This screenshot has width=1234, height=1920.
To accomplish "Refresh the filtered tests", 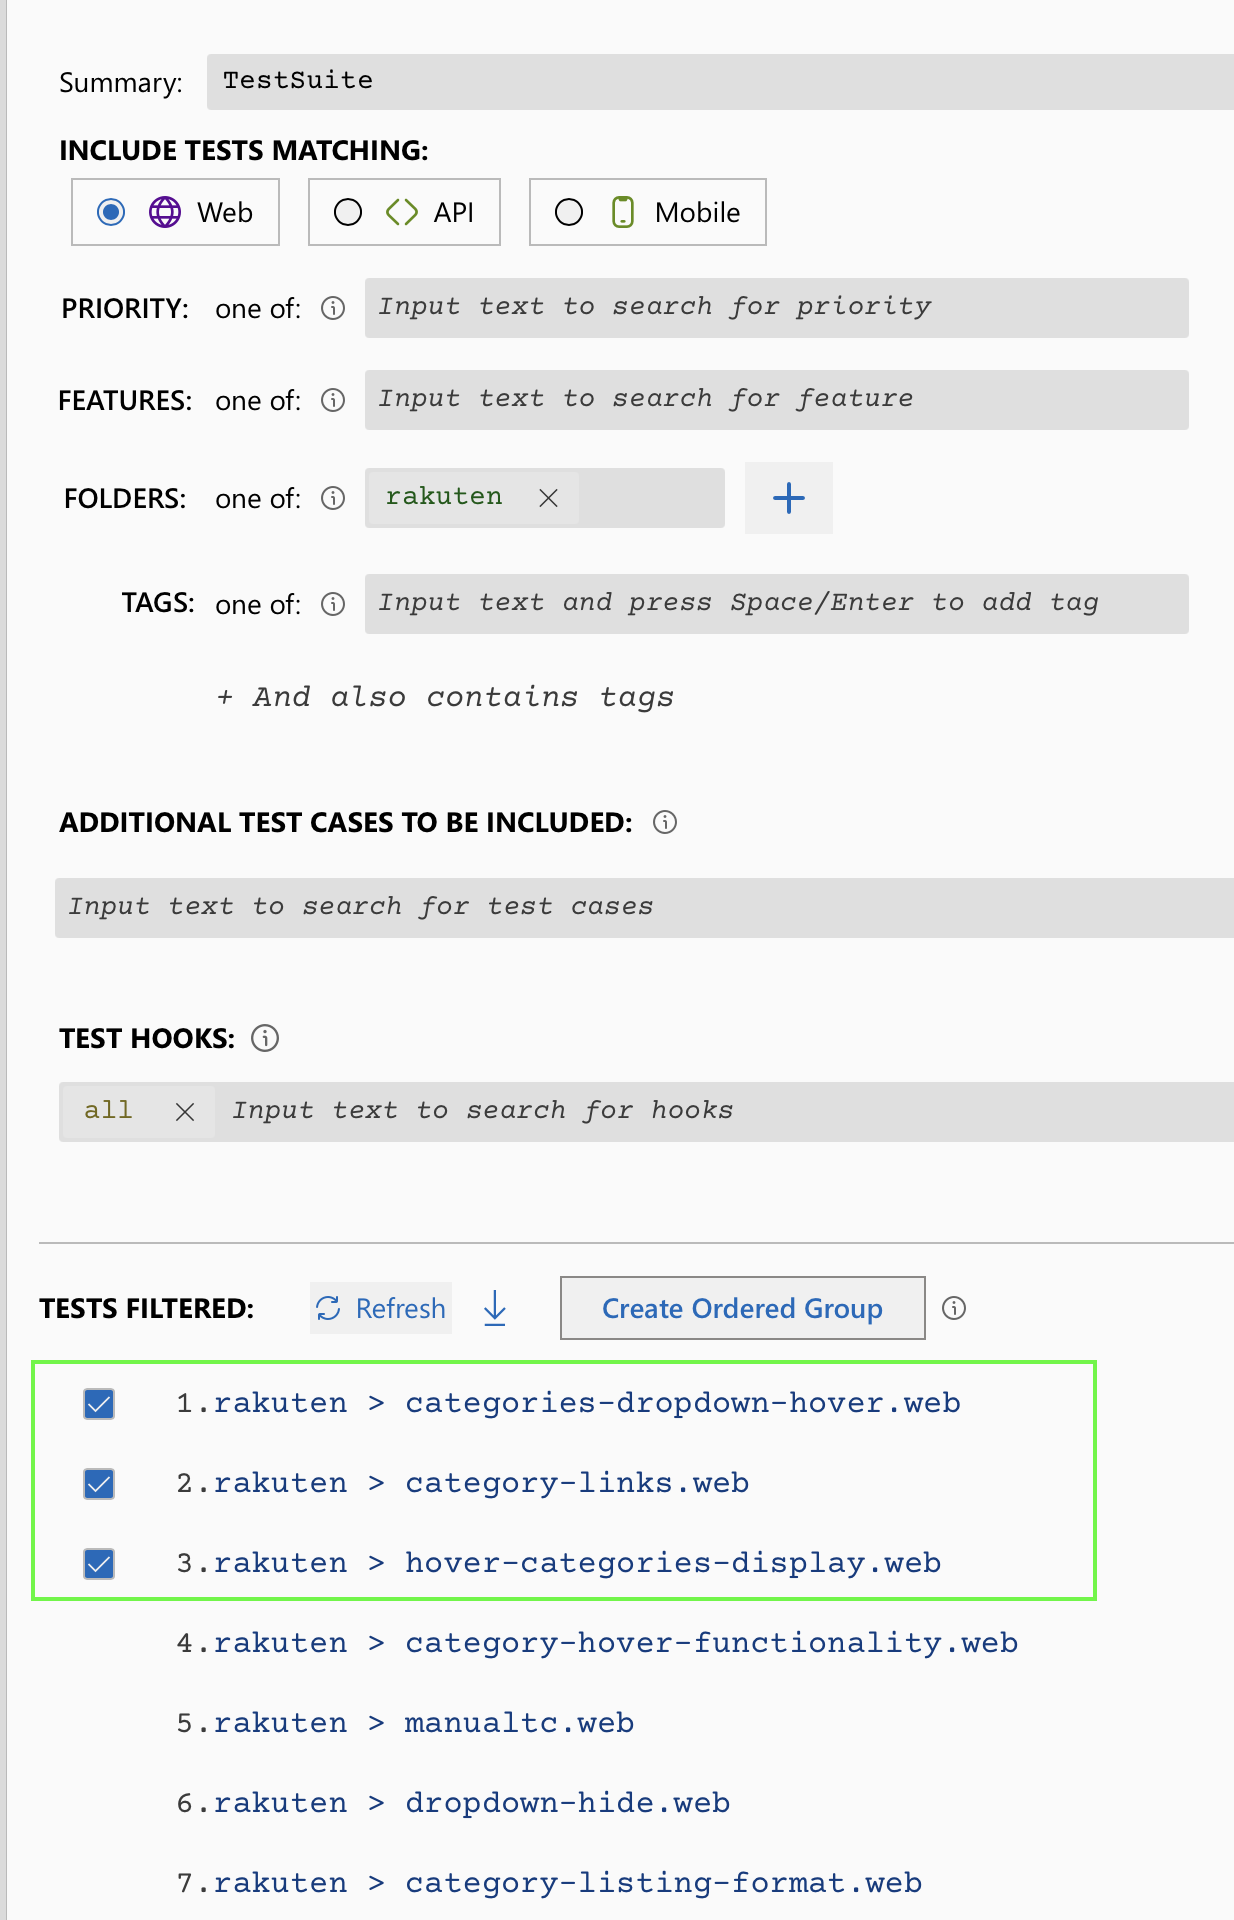I will pos(381,1308).
